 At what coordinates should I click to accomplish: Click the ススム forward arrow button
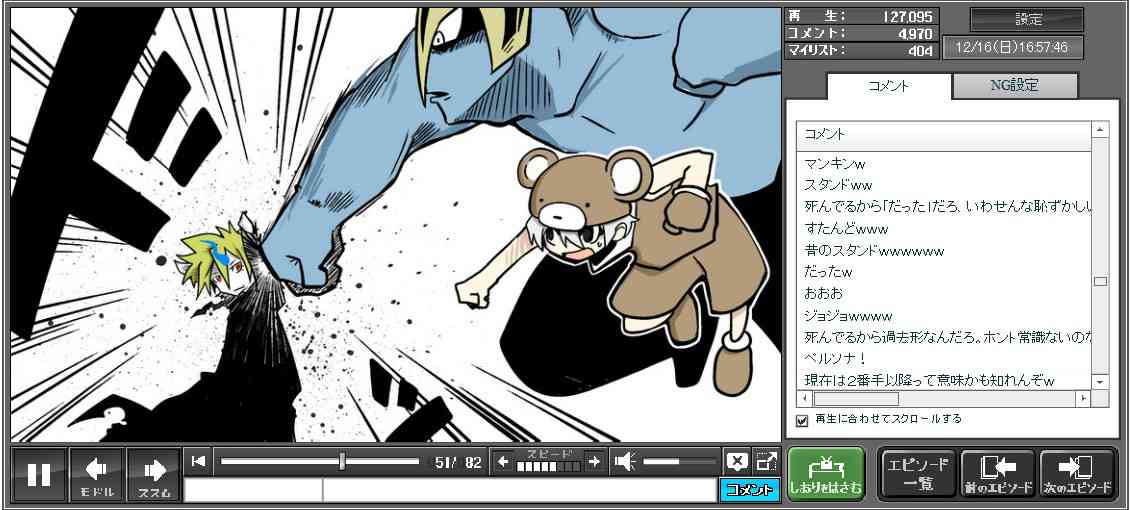coord(153,474)
